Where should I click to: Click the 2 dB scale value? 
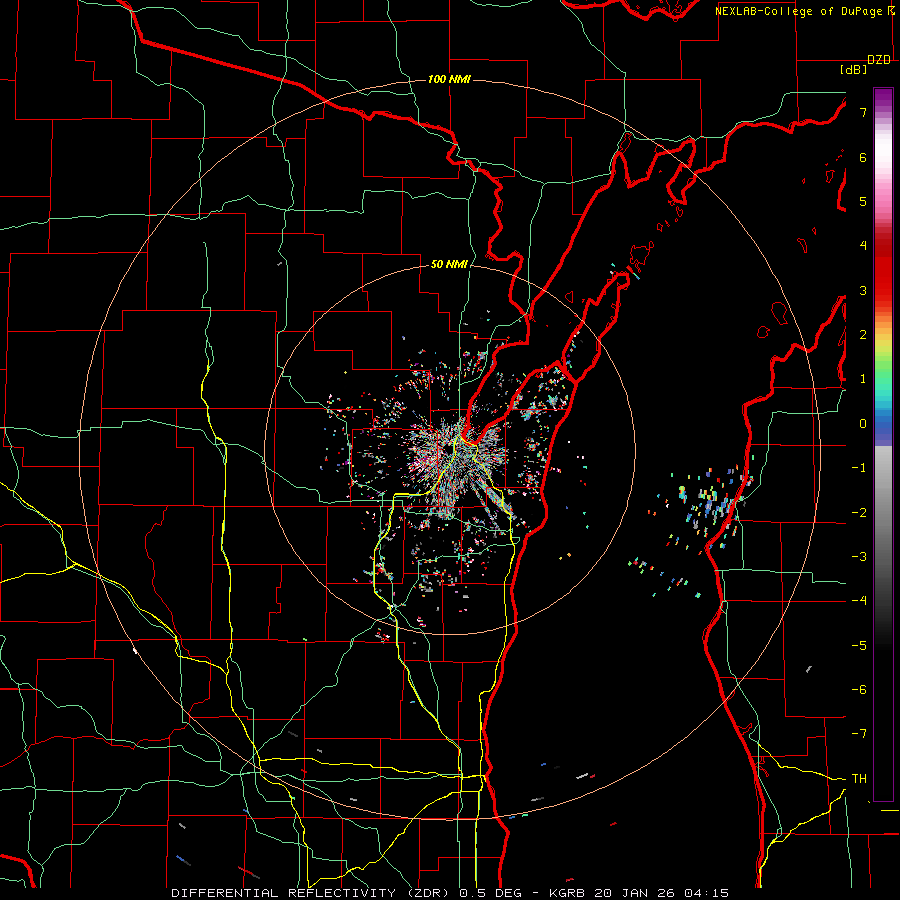863,335
